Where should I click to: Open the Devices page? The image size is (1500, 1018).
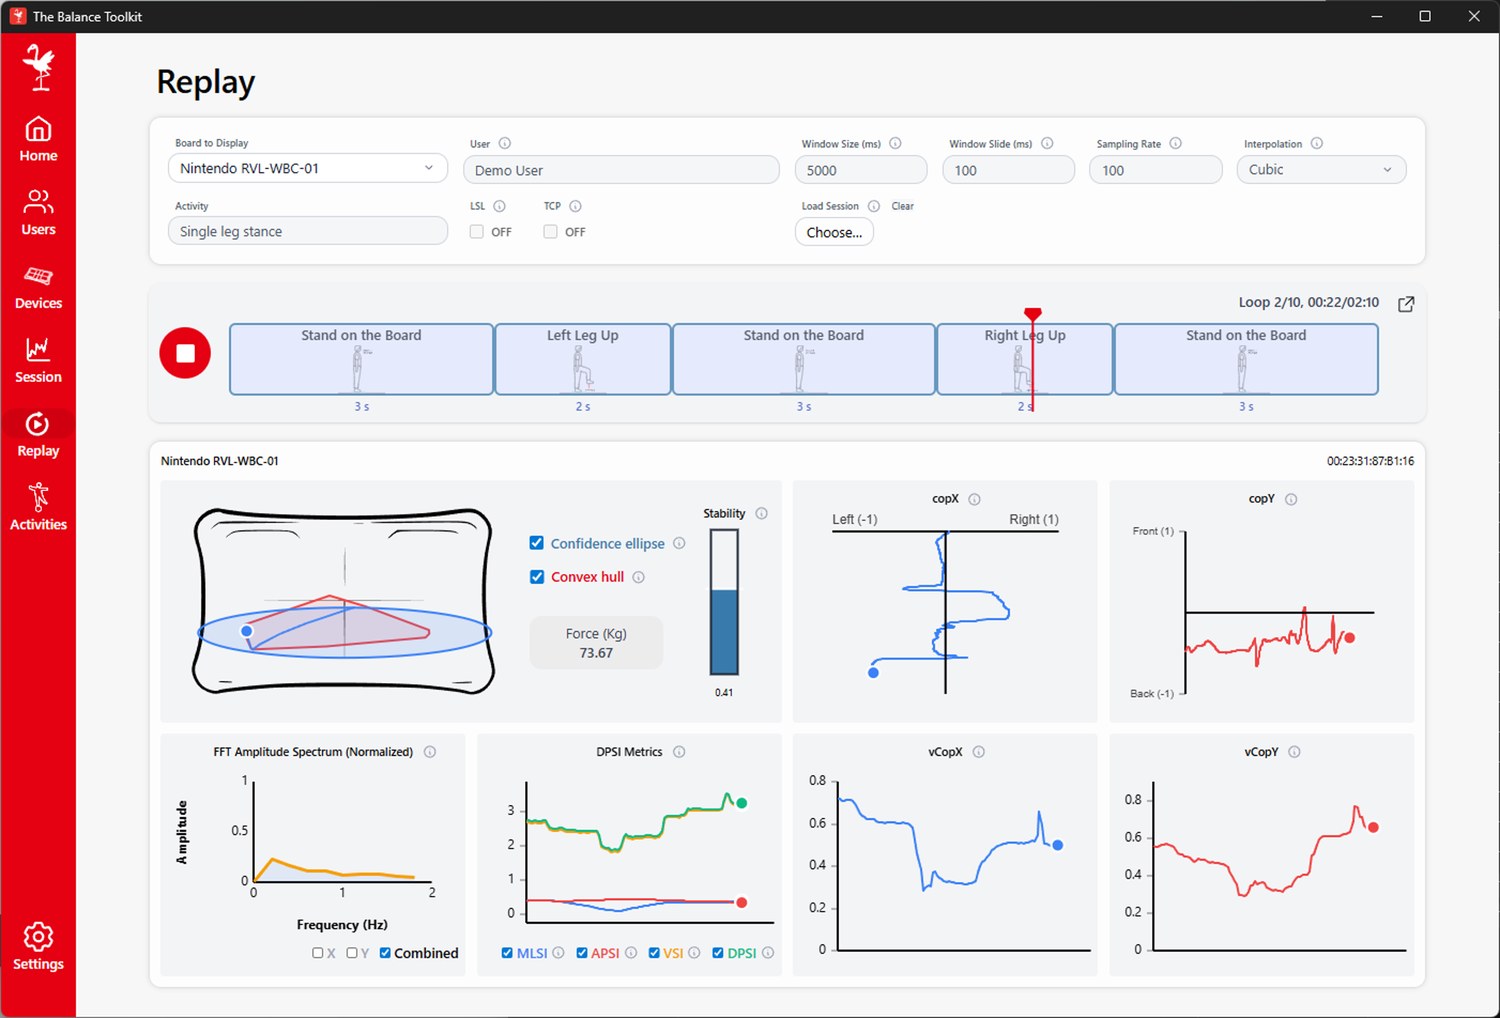[x=38, y=287]
